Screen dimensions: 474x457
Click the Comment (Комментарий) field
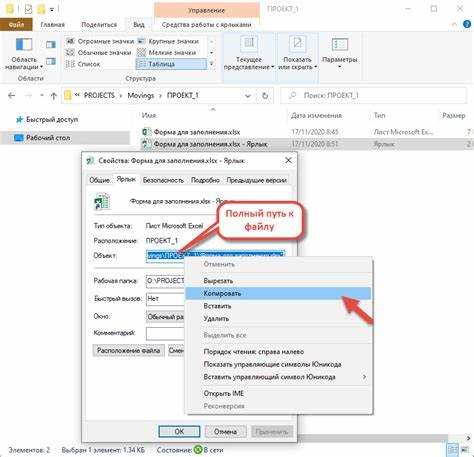pyautogui.click(x=165, y=333)
